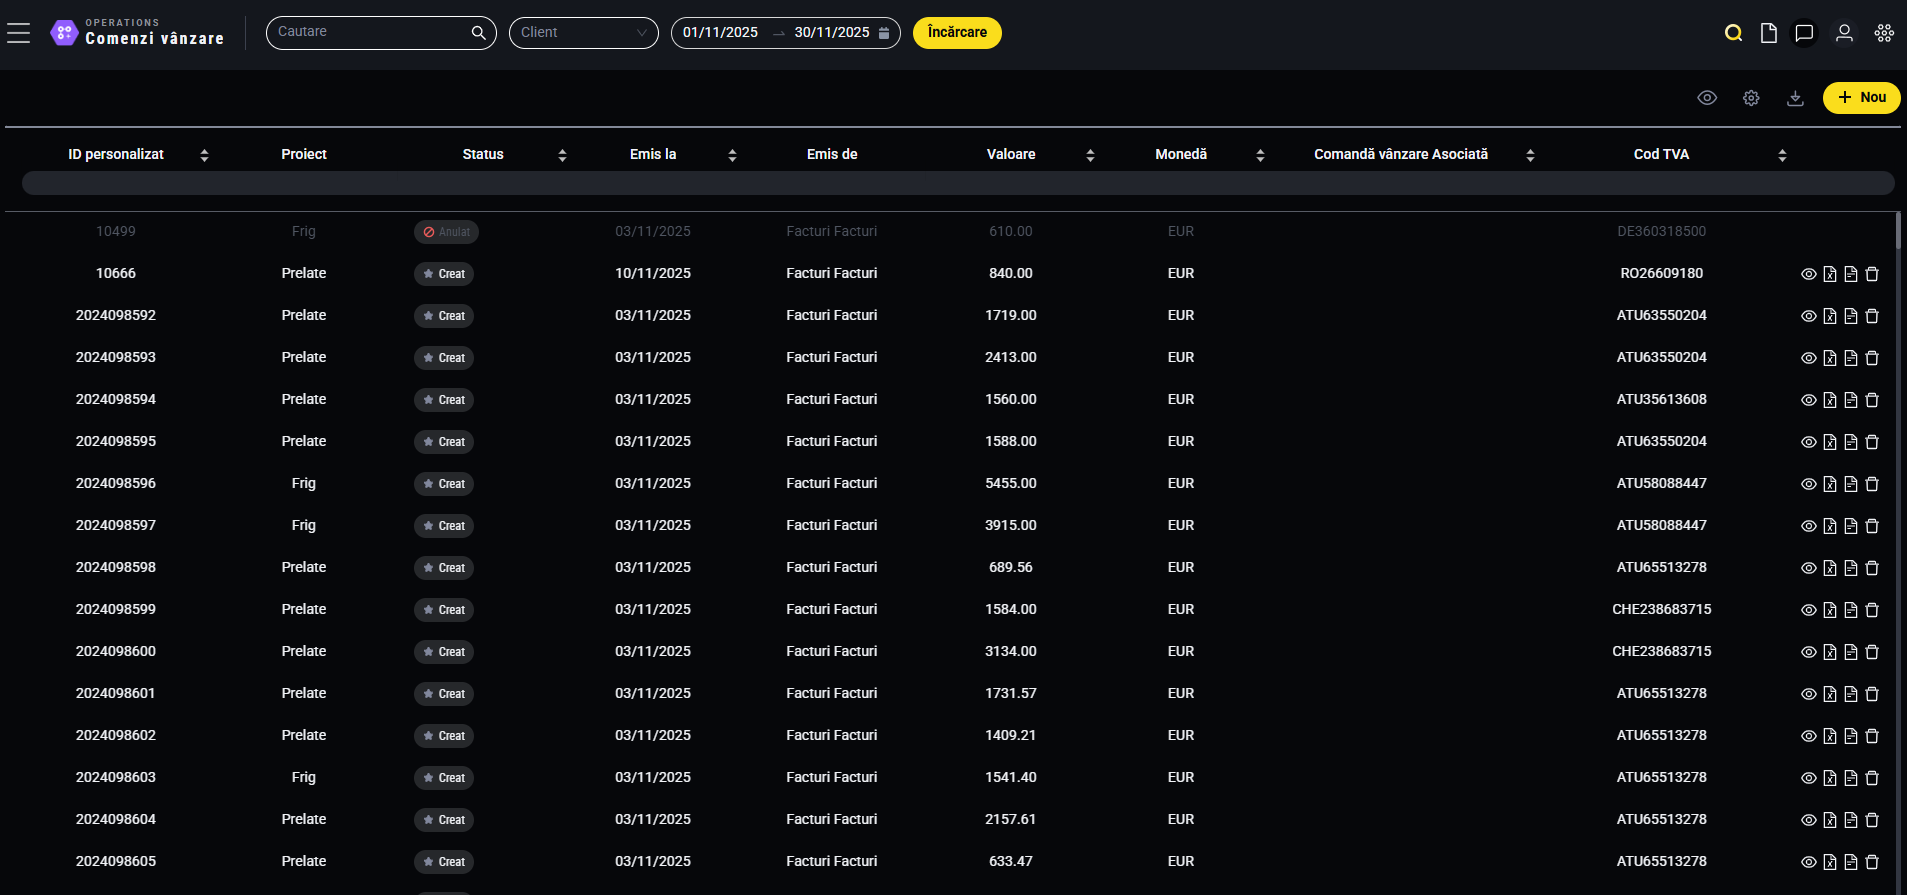Click the vertical table scrollbar thumb
Image resolution: width=1907 pixels, height=895 pixels.
coord(1898,231)
